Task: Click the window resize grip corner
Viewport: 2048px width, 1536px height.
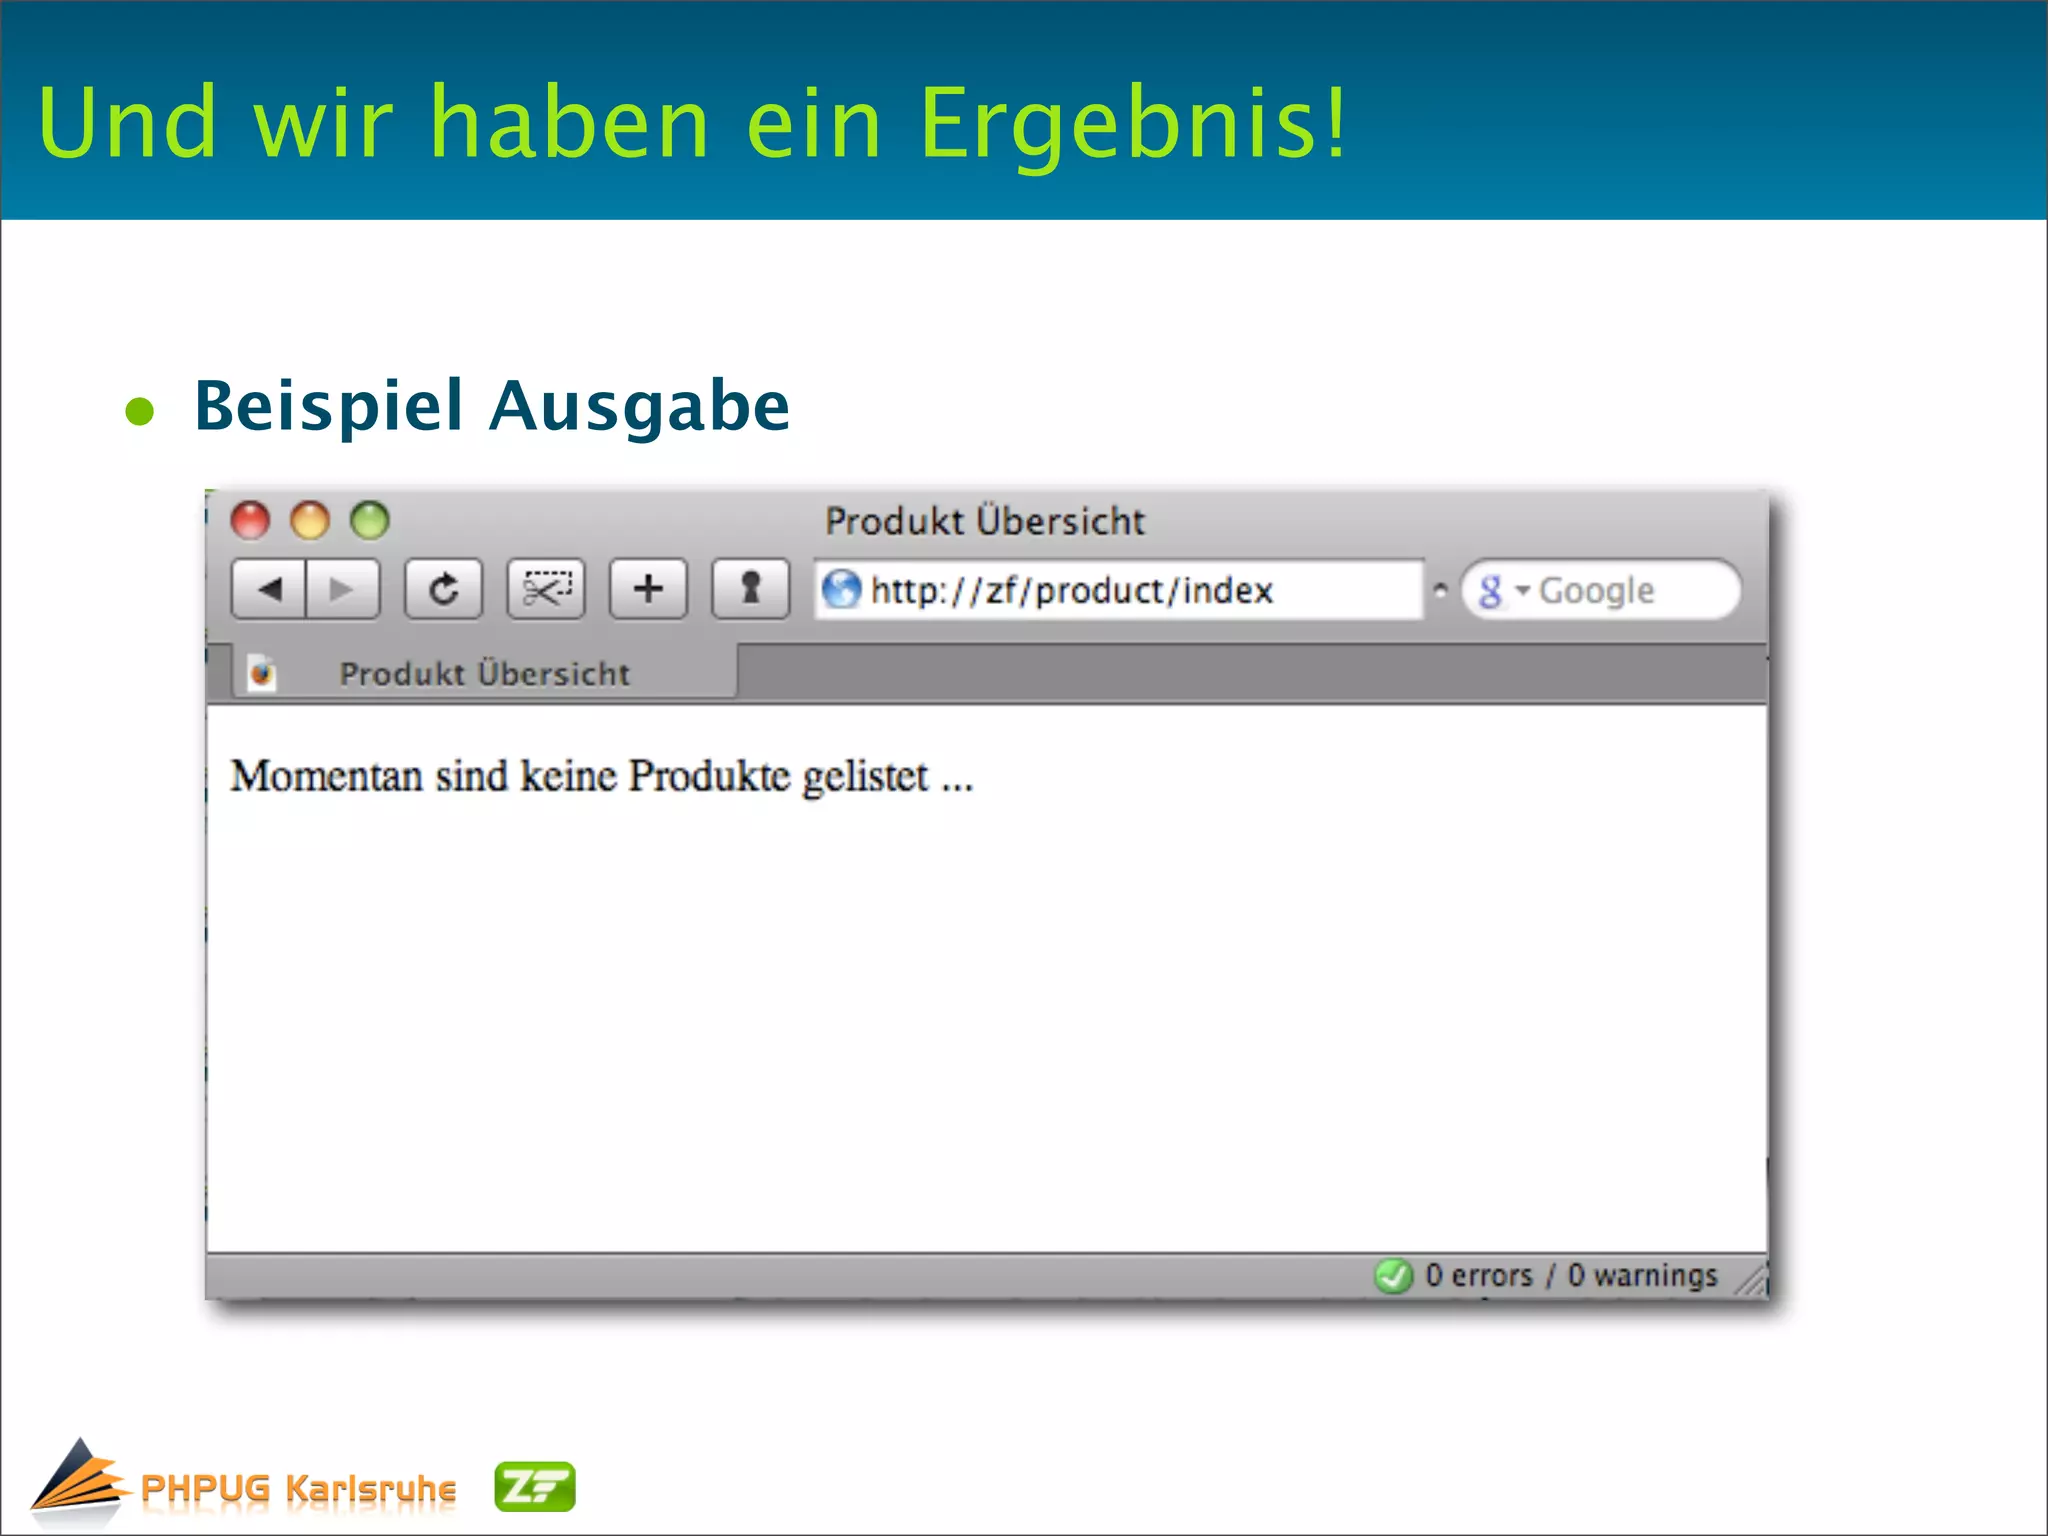Action: [1752, 1280]
